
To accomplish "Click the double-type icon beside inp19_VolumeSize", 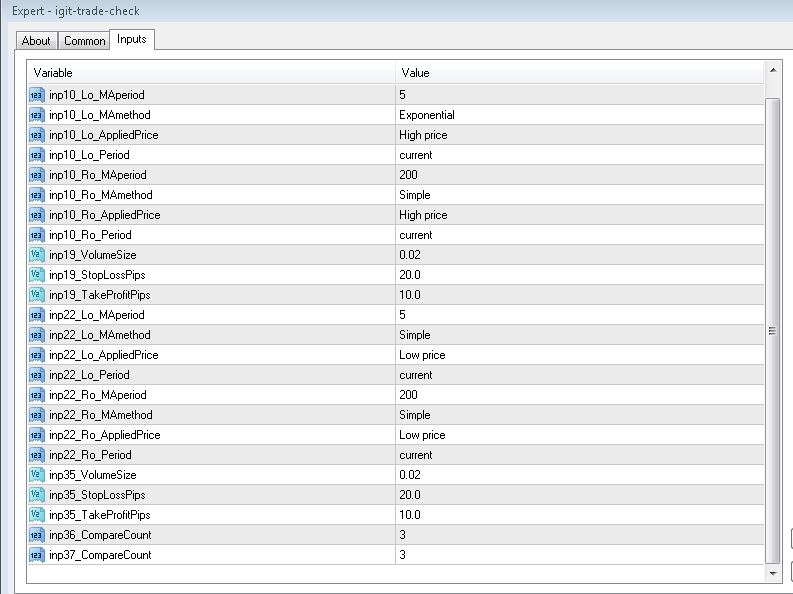I will tap(37, 255).
